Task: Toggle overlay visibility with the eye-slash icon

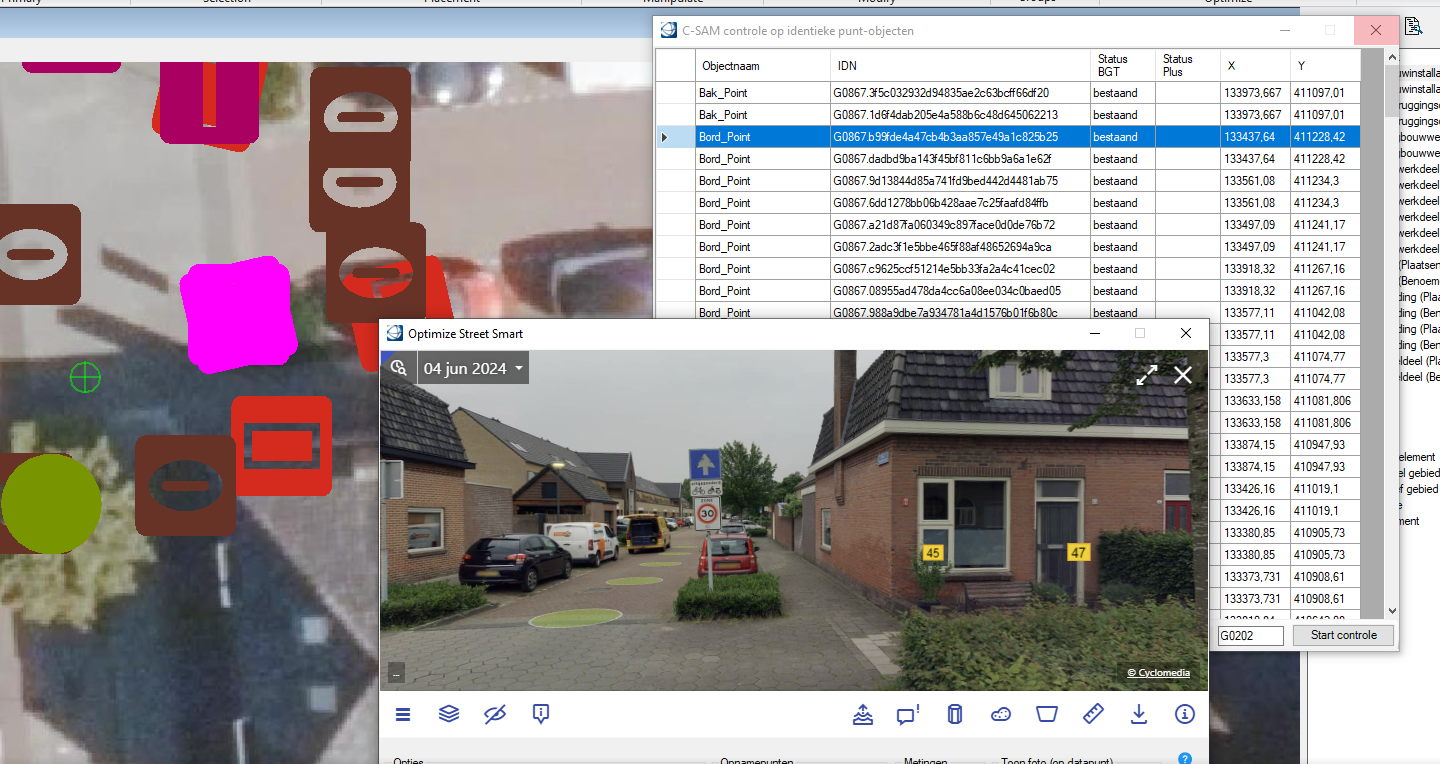Action: pos(494,714)
